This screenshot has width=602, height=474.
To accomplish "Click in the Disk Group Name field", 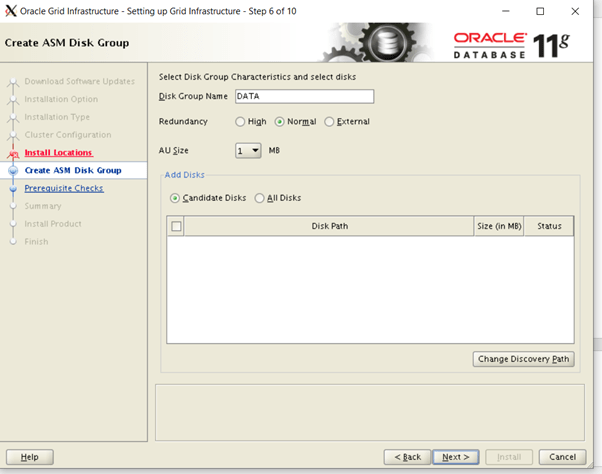I will click(x=304, y=97).
